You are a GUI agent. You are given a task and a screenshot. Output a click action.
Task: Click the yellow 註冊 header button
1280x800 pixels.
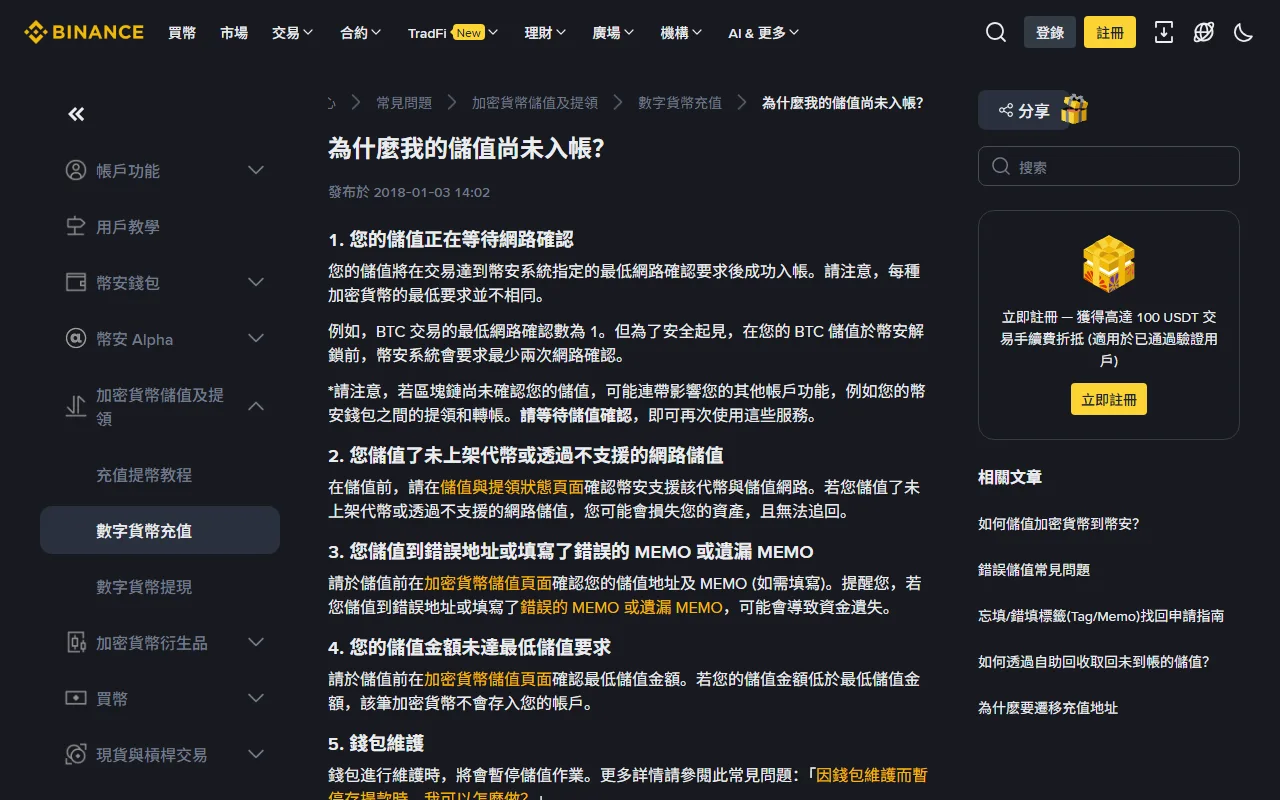[x=1110, y=32]
